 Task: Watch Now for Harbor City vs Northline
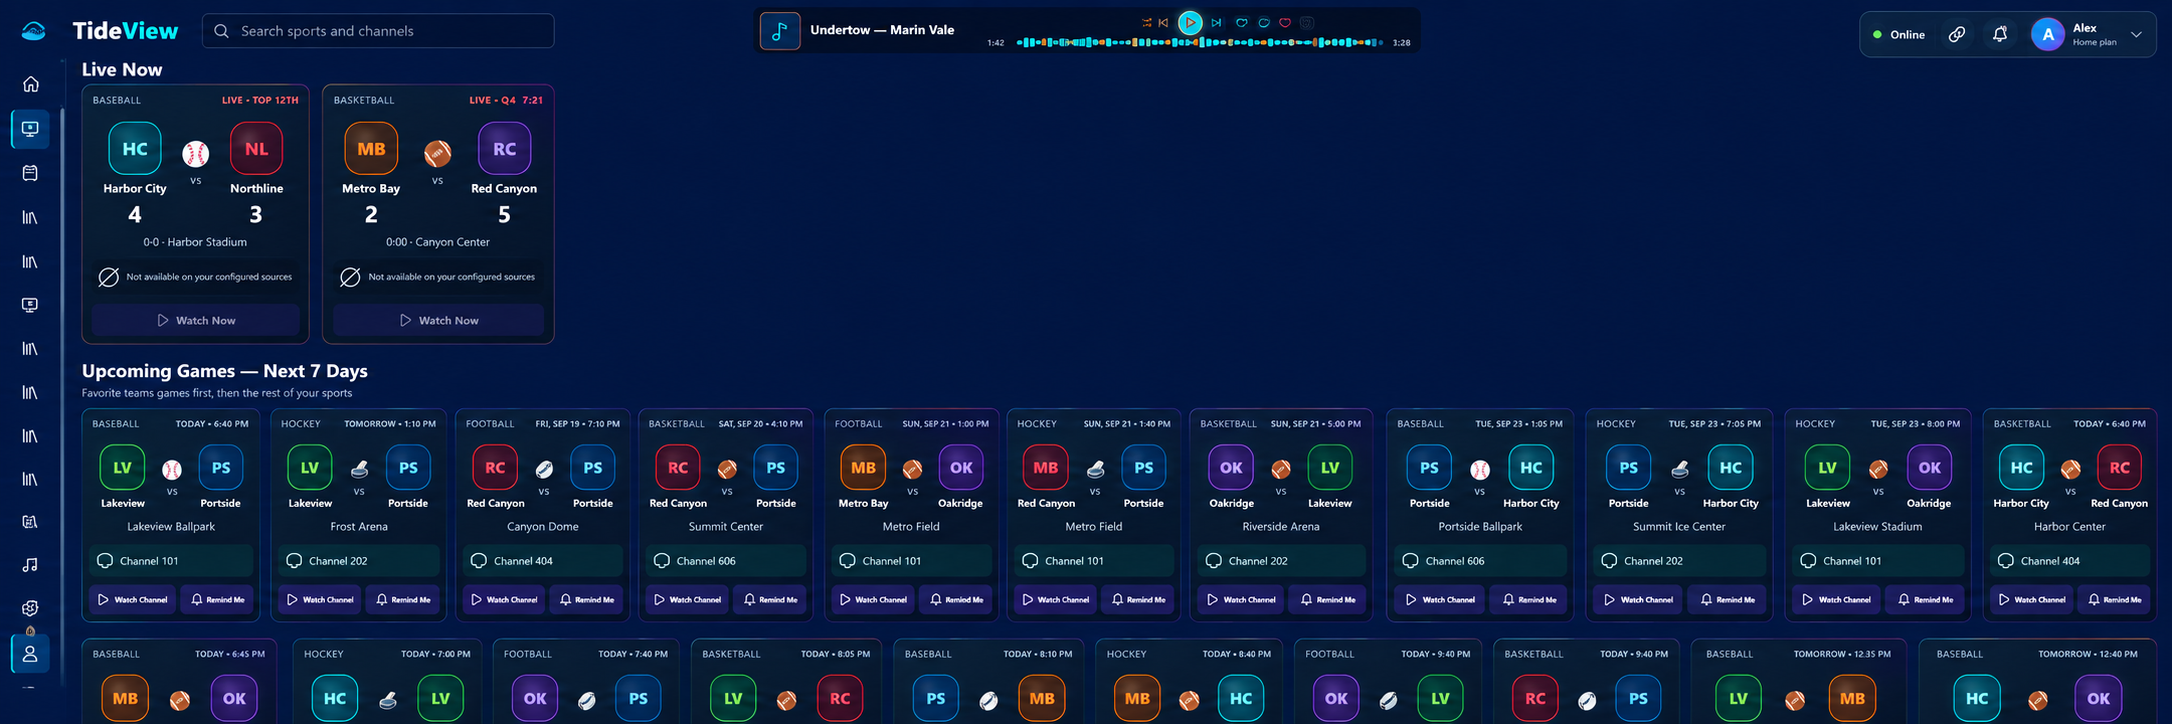point(196,320)
